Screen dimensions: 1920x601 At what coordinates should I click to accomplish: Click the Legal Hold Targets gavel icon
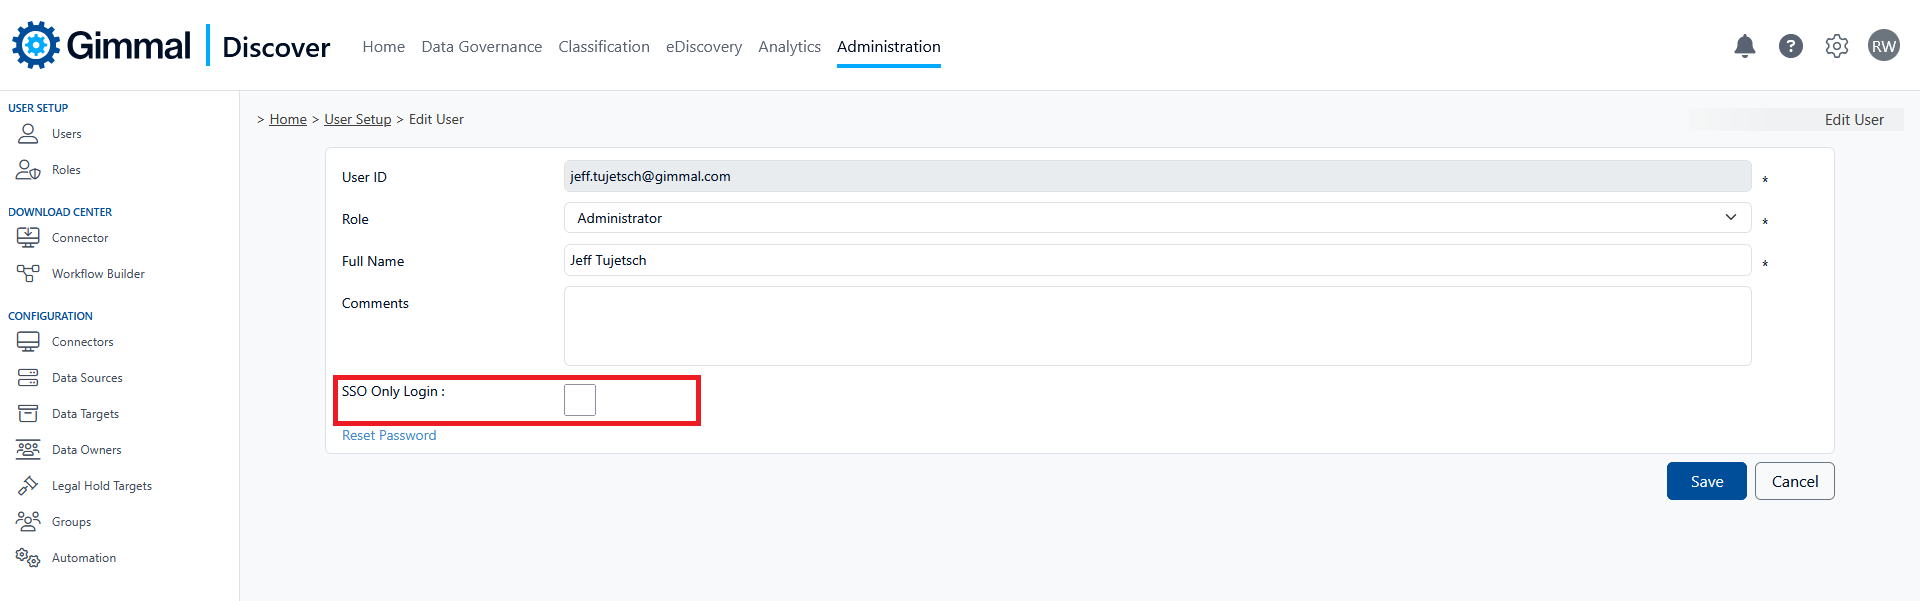(28, 486)
